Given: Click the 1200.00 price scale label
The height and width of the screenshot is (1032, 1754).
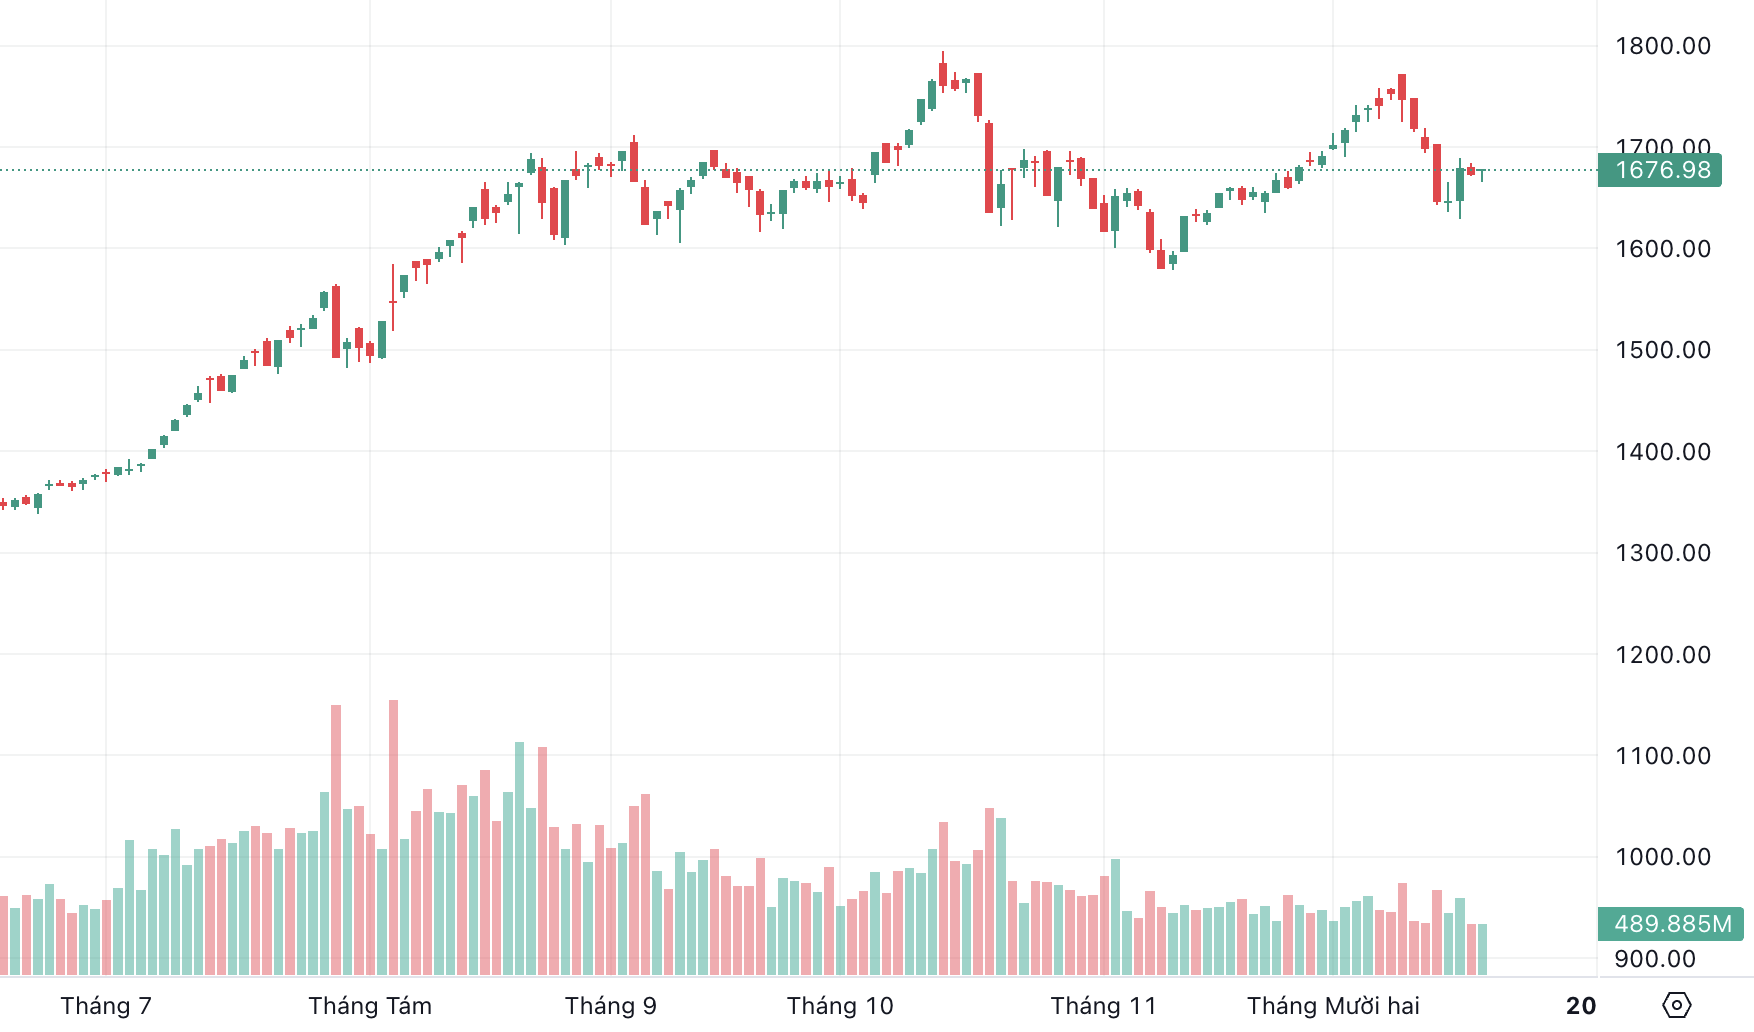Looking at the screenshot, I should point(1663,655).
